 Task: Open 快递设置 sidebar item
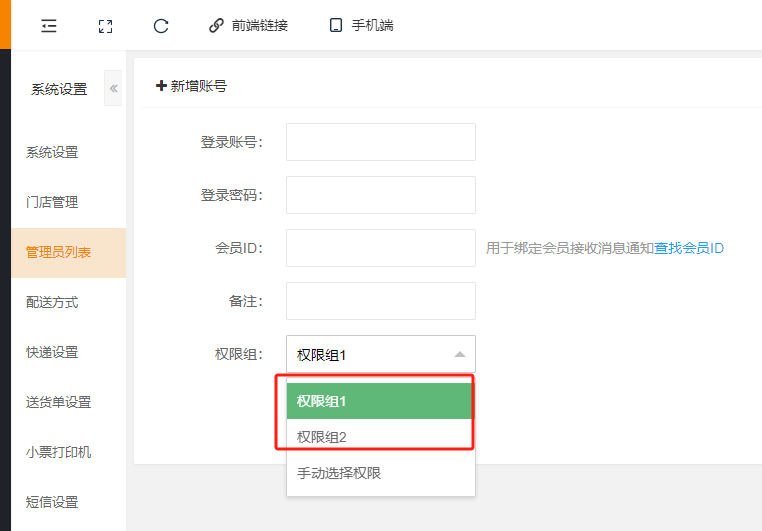52,352
